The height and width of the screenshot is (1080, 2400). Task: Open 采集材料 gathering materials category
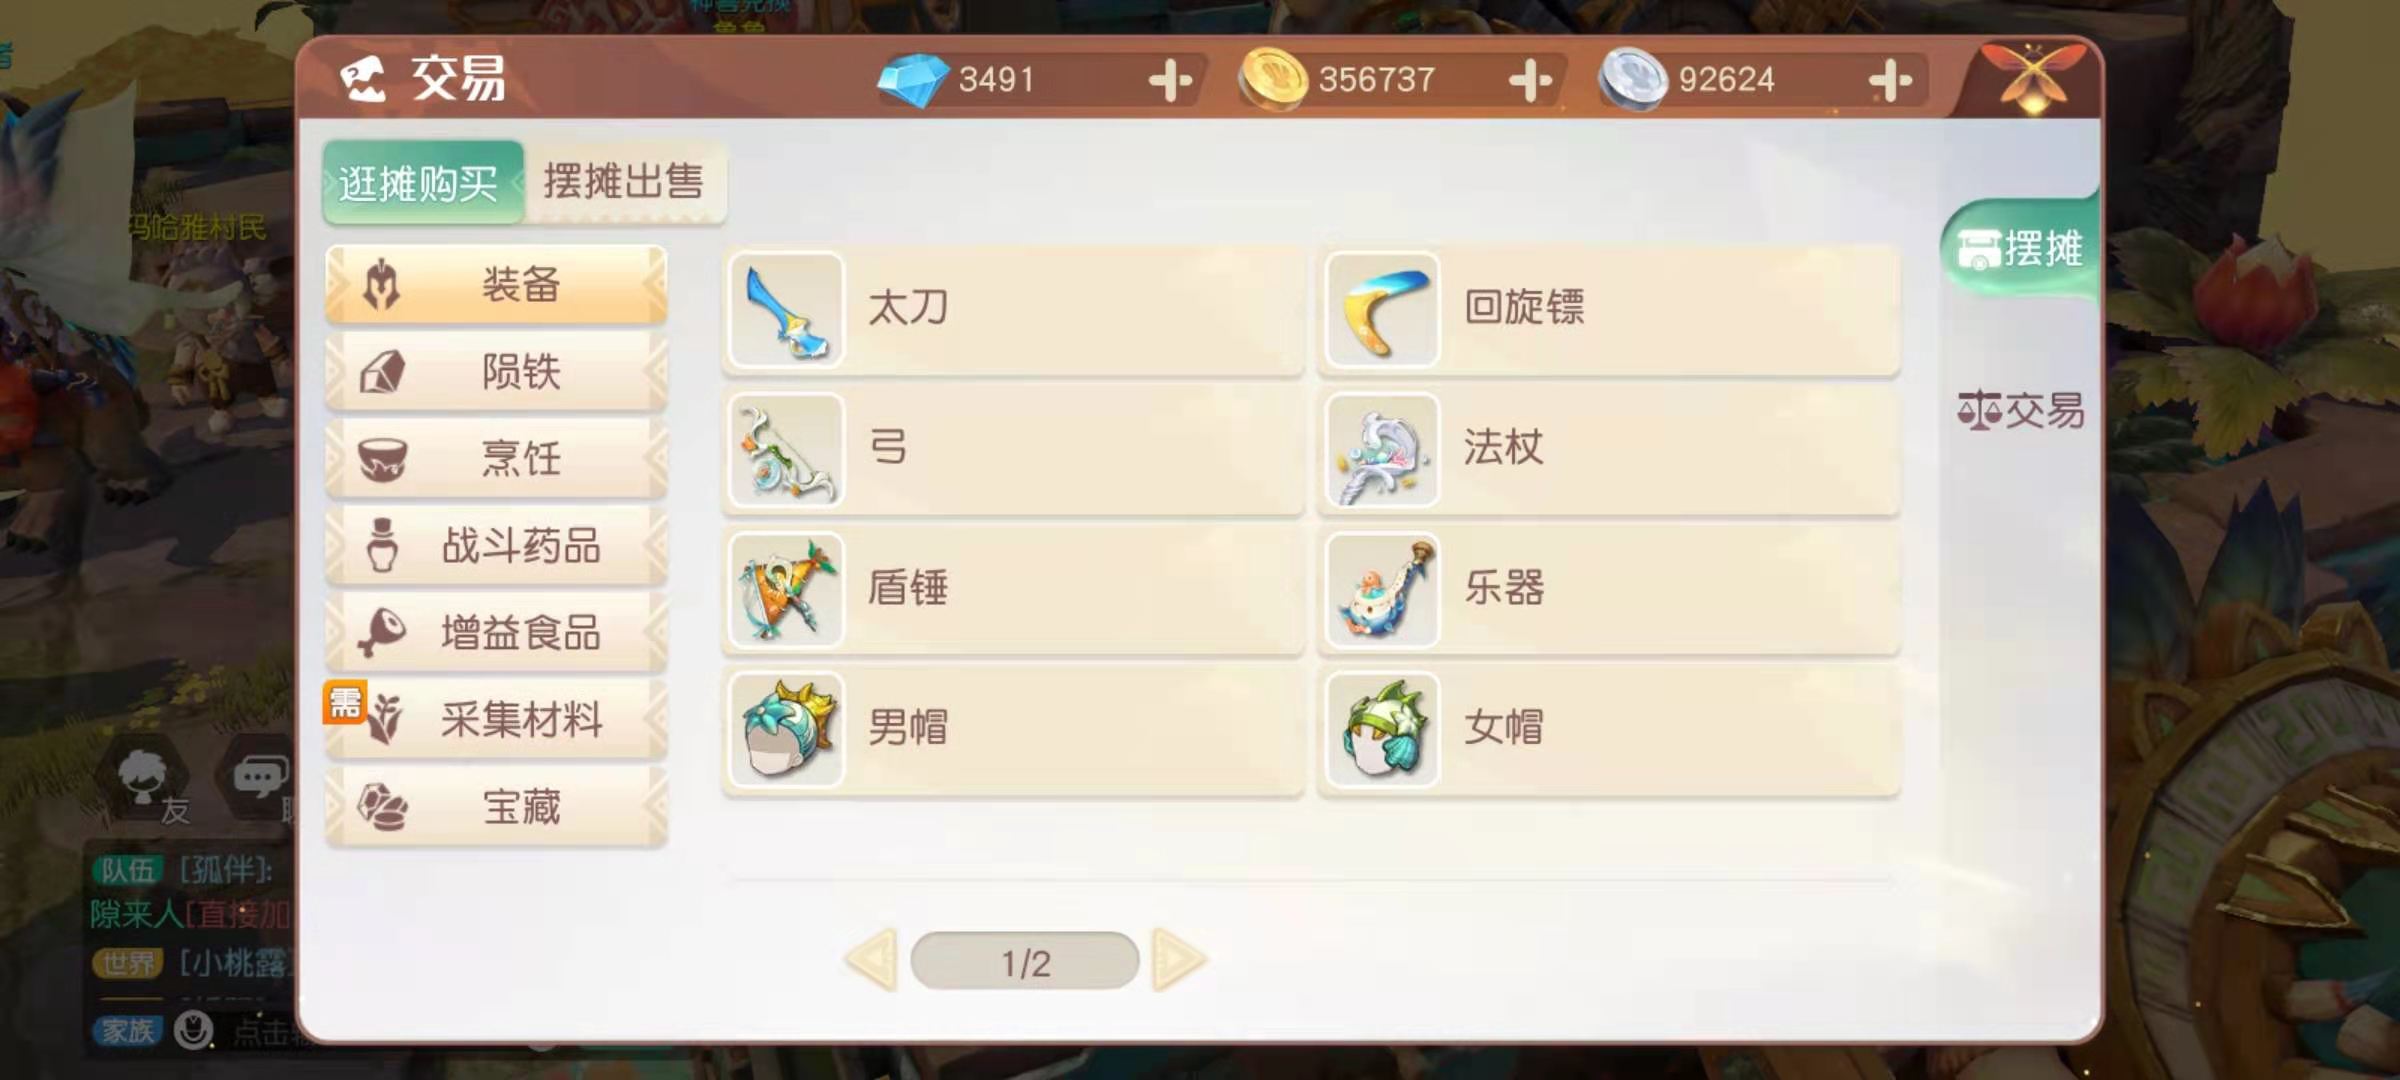click(x=496, y=720)
